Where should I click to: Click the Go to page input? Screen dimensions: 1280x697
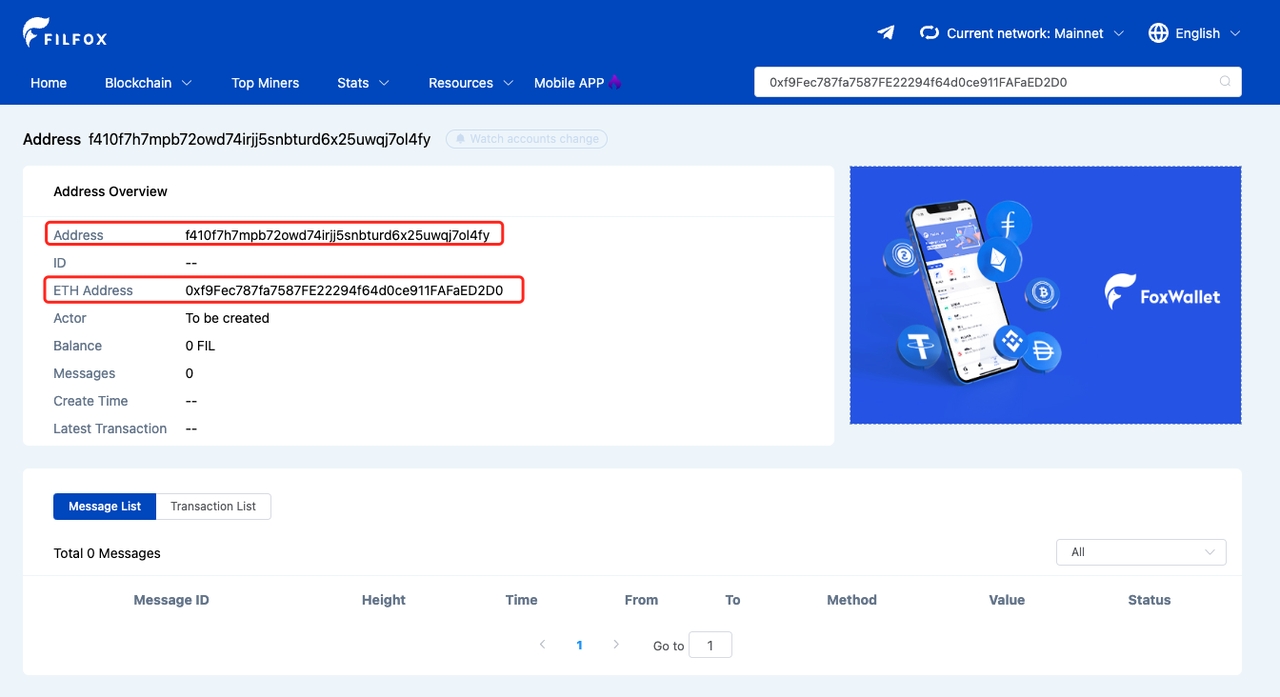coord(711,646)
